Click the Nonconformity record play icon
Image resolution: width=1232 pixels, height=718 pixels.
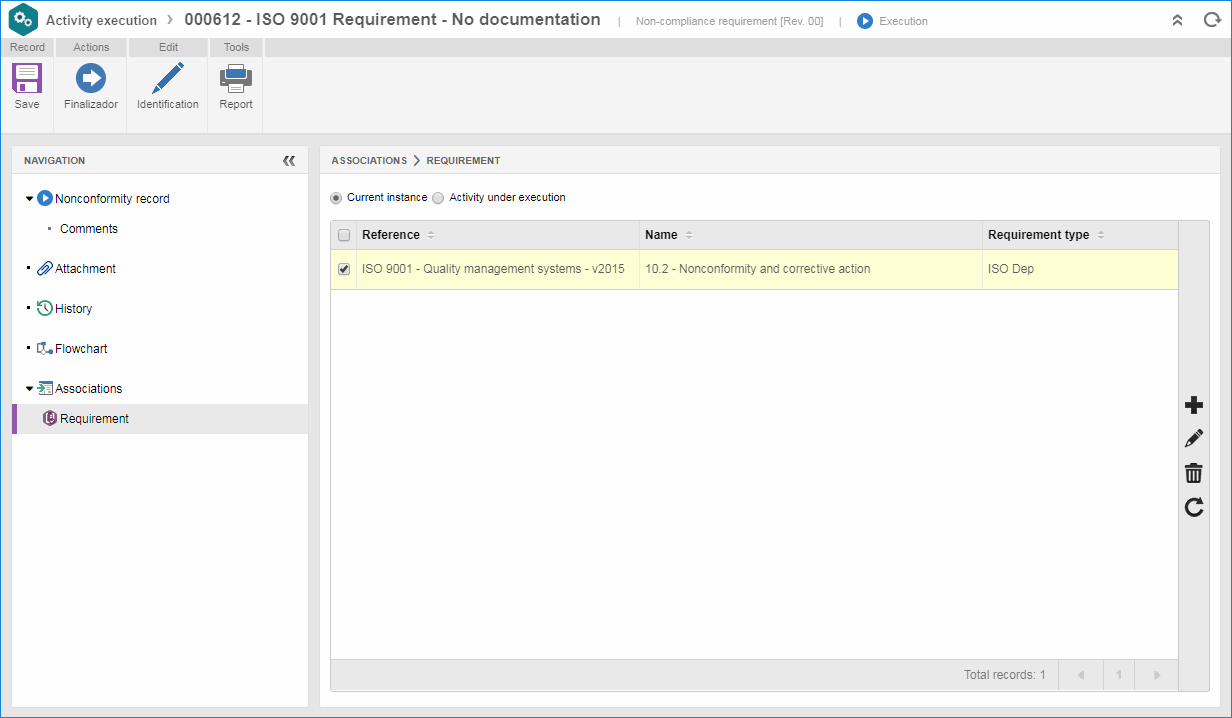click(x=45, y=198)
